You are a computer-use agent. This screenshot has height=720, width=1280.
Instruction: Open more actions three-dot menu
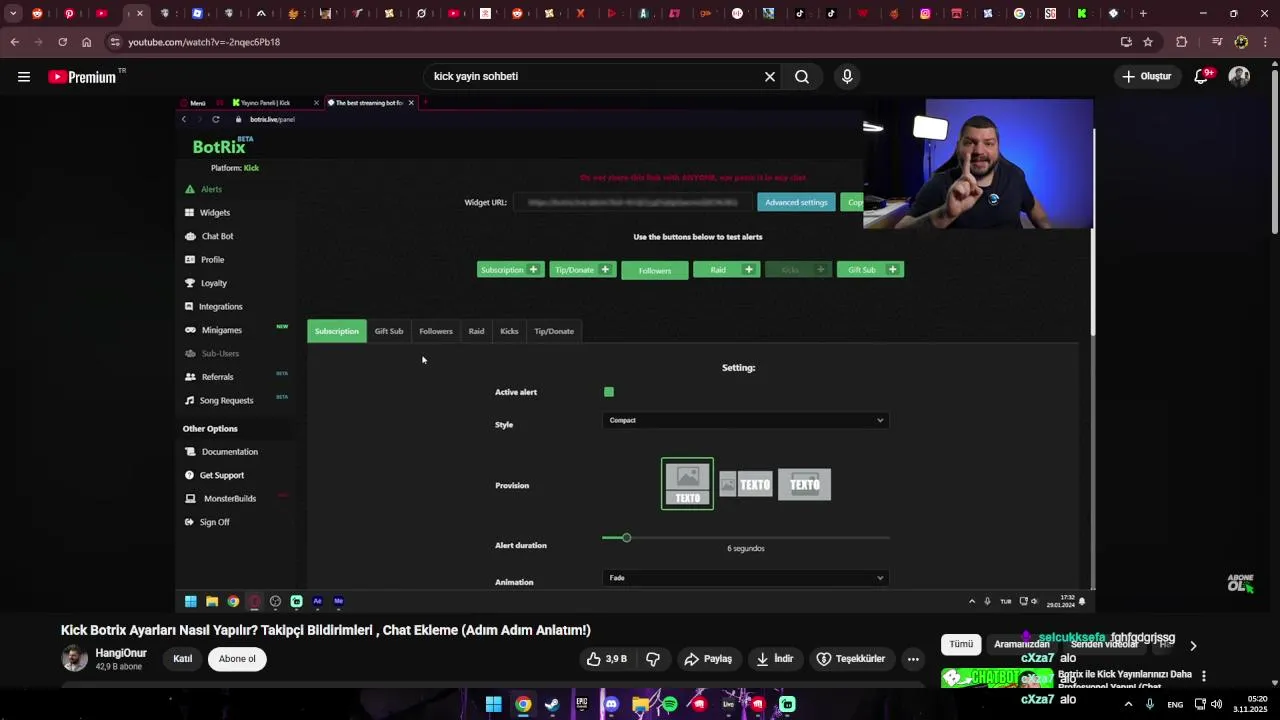913,659
